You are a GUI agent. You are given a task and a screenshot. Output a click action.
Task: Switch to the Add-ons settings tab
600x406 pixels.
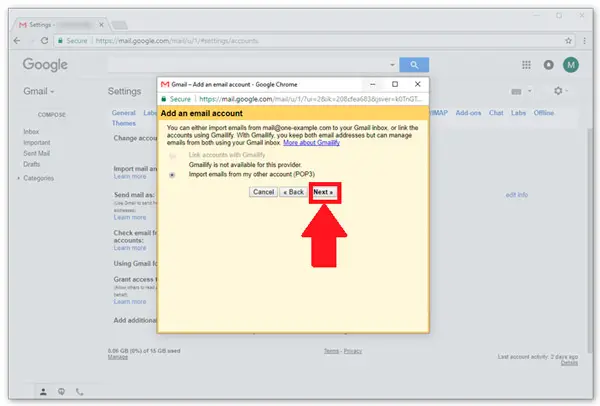[x=468, y=113]
